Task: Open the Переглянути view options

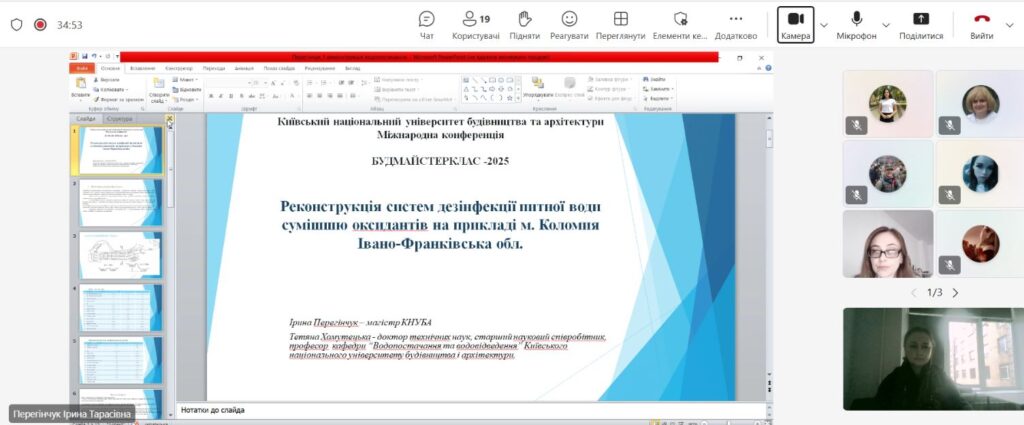Action: click(620, 24)
